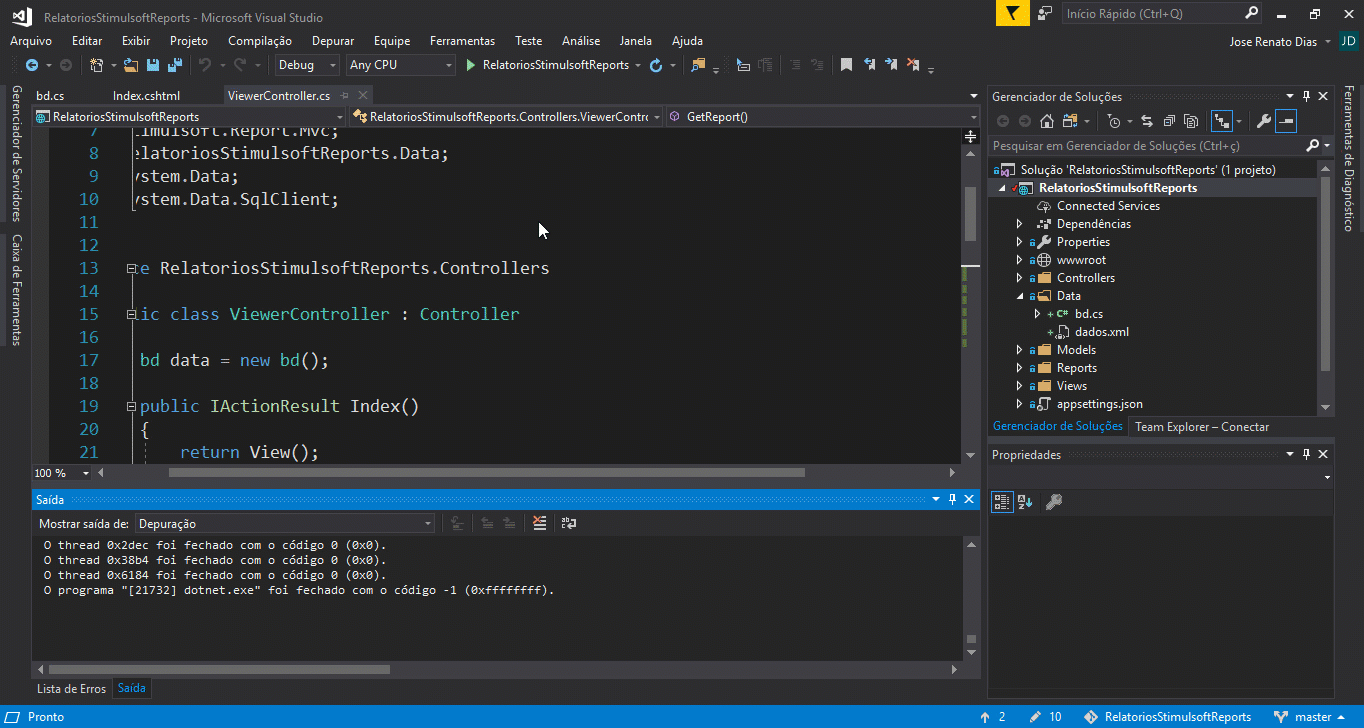The width and height of the screenshot is (1364, 728).
Task: Start debugging with the green play icon
Action: tap(470, 65)
